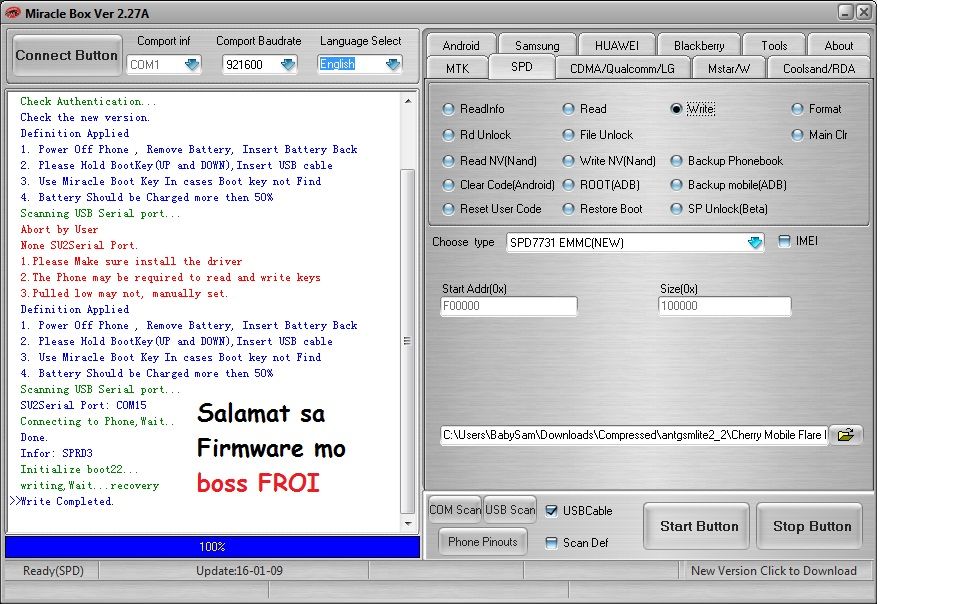
Task: Expand the Language Select dropdown
Action: point(392,64)
